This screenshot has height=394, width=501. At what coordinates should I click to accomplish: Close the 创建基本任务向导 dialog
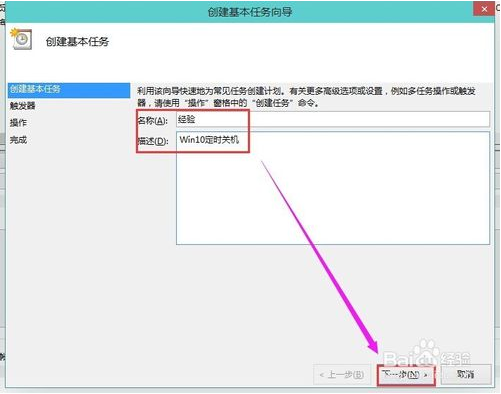pos(484,9)
